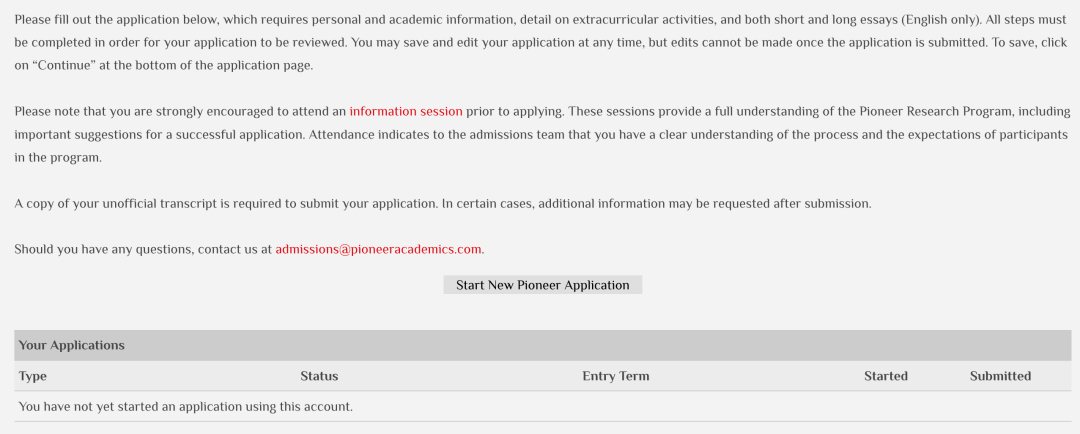The height and width of the screenshot is (434, 1080).
Task: Click the Started column header
Action: coord(886,376)
